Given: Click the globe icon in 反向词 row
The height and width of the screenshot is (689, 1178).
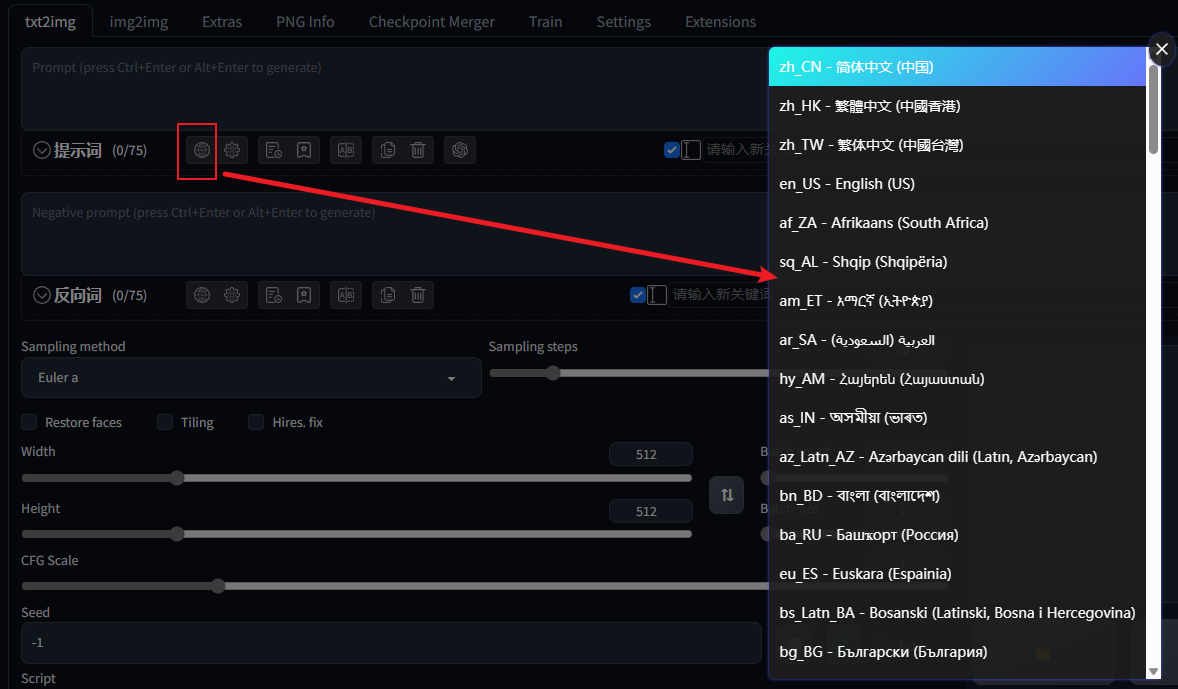Looking at the screenshot, I should point(202,295).
